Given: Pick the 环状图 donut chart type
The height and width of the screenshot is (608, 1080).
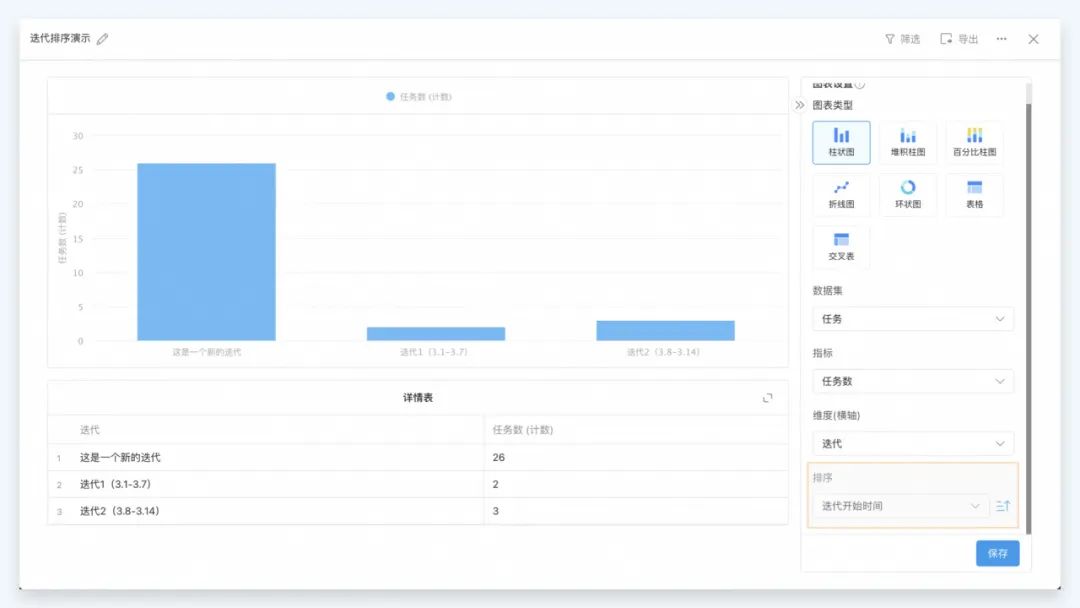Looking at the screenshot, I should coord(908,195).
